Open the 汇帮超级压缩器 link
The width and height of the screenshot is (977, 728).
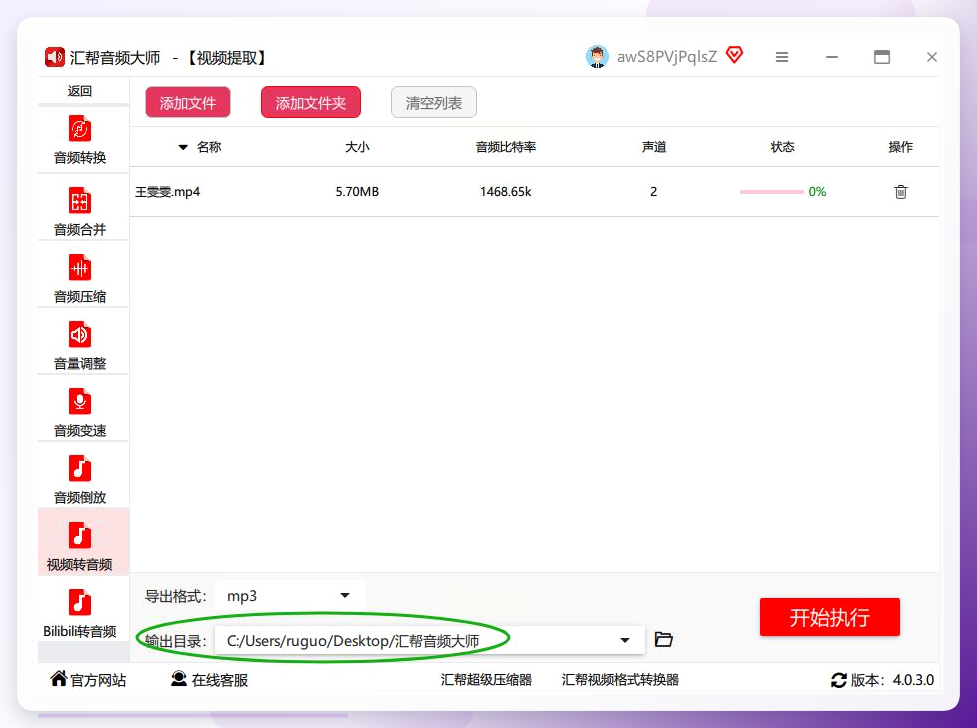pyautogui.click(x=486, y=679)
